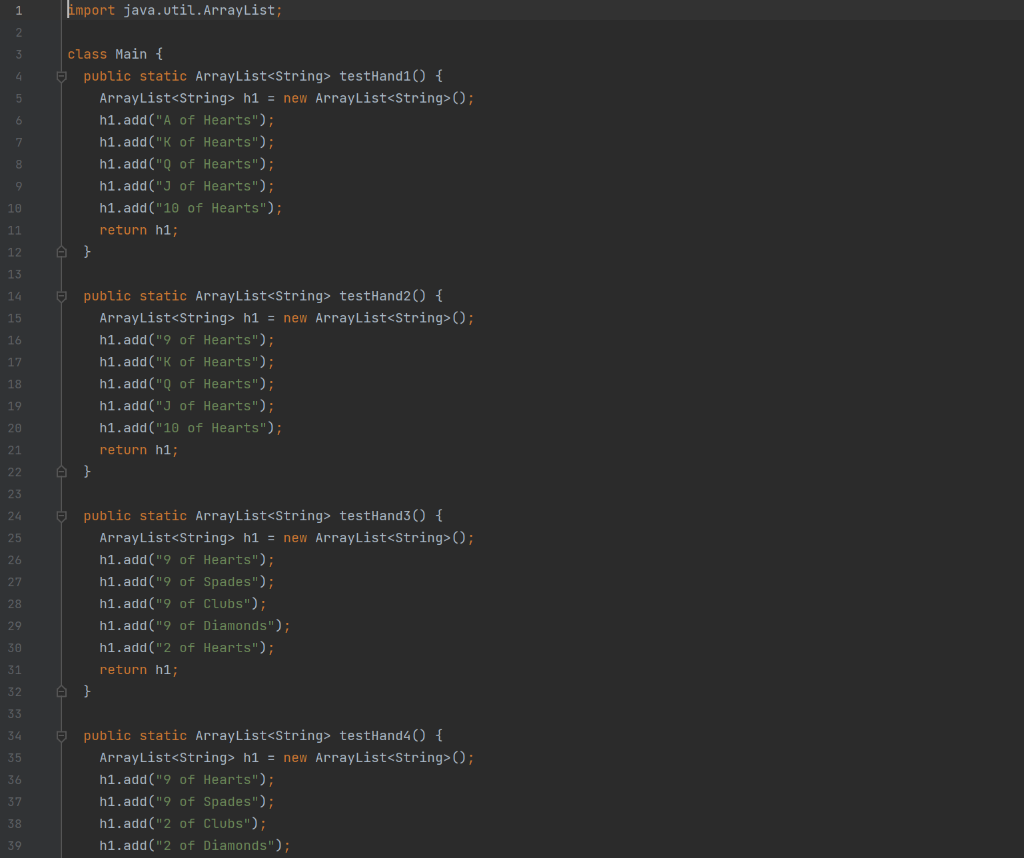1024x858 pixels.
Task: Click "J of Hearts" on line 19
Action: [207, 406]
